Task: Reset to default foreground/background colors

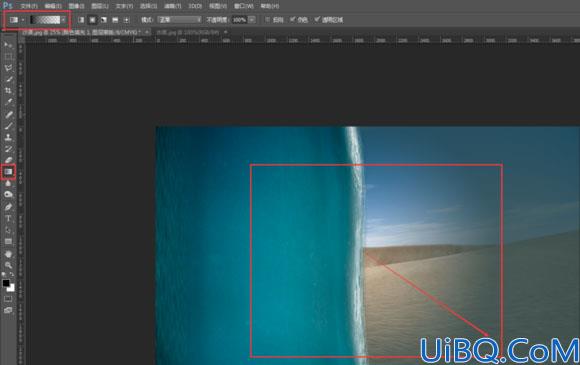Action: (x=4, y=274)
